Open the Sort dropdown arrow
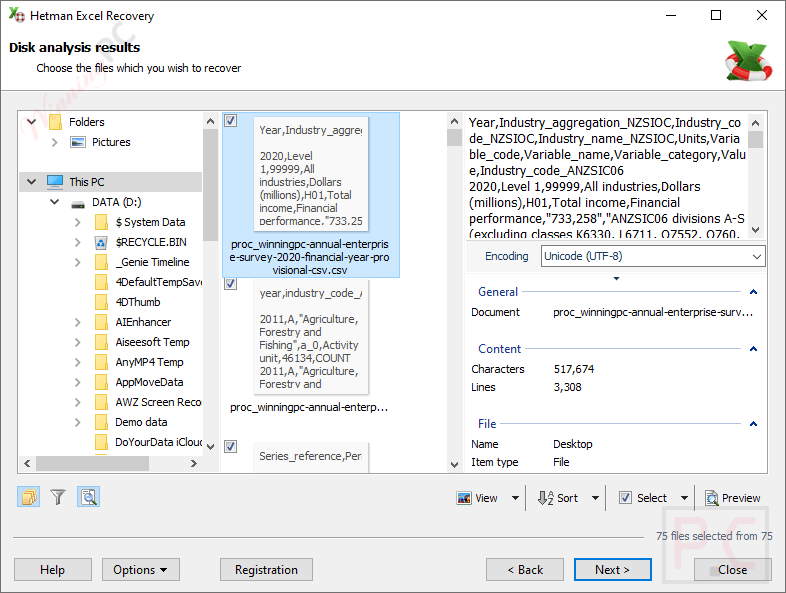Image resolution: width=786 pixels, height=593 pixels. tap(596, 498)
